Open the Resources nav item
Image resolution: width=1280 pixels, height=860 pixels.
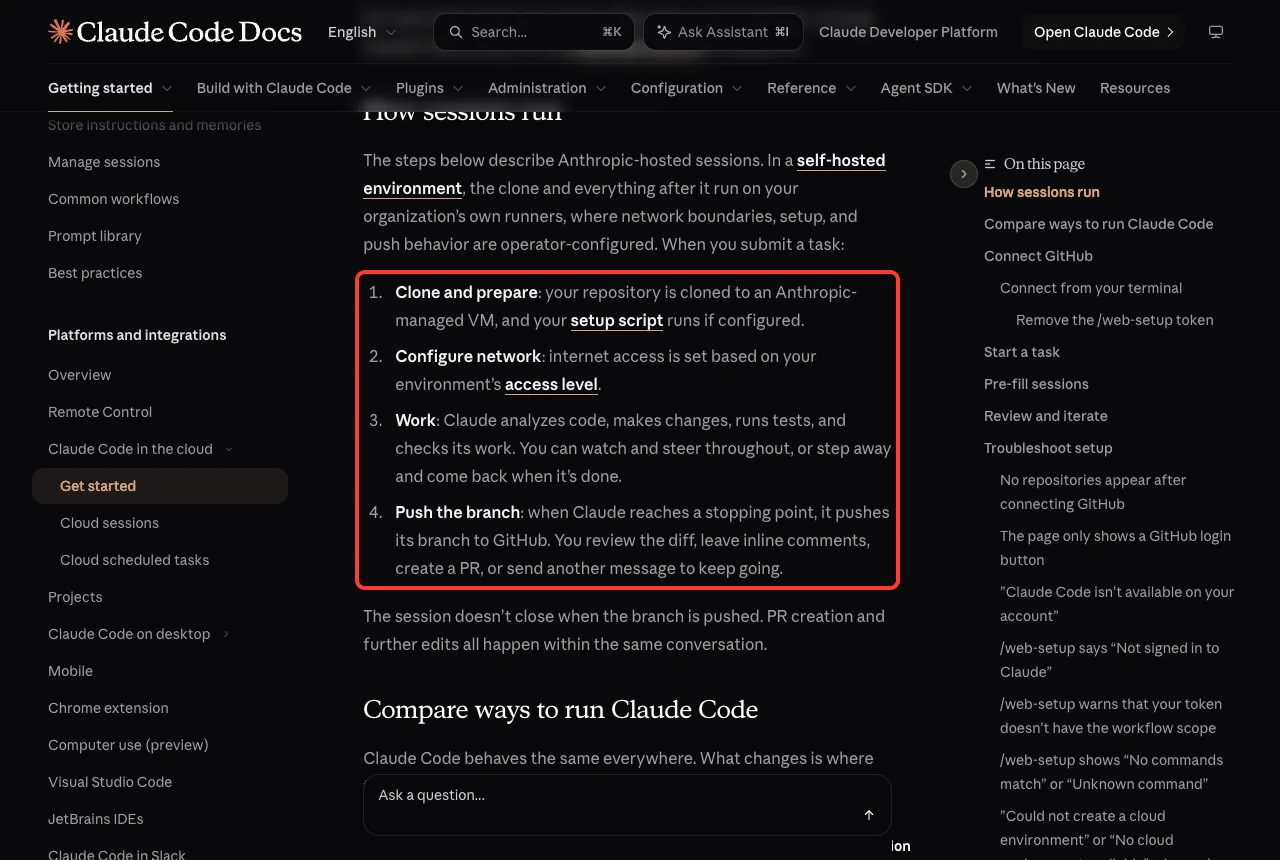click(1135, 88)
